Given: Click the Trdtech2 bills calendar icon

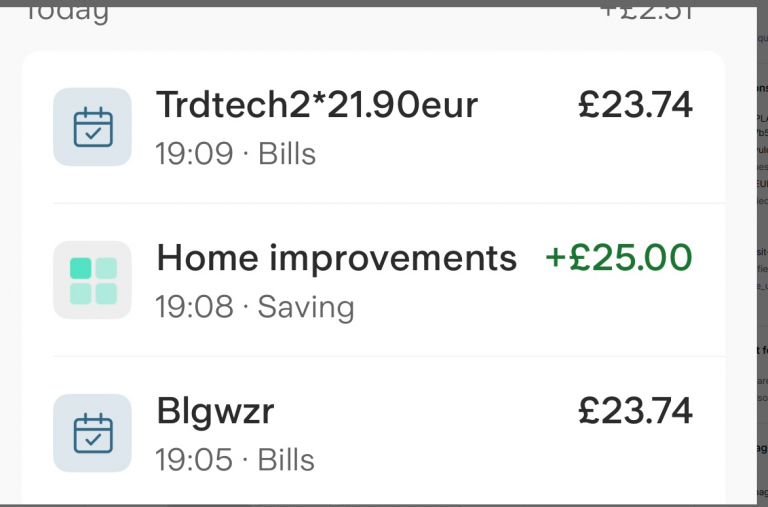Looking at the screenshot, I should (x=92, y=127).
